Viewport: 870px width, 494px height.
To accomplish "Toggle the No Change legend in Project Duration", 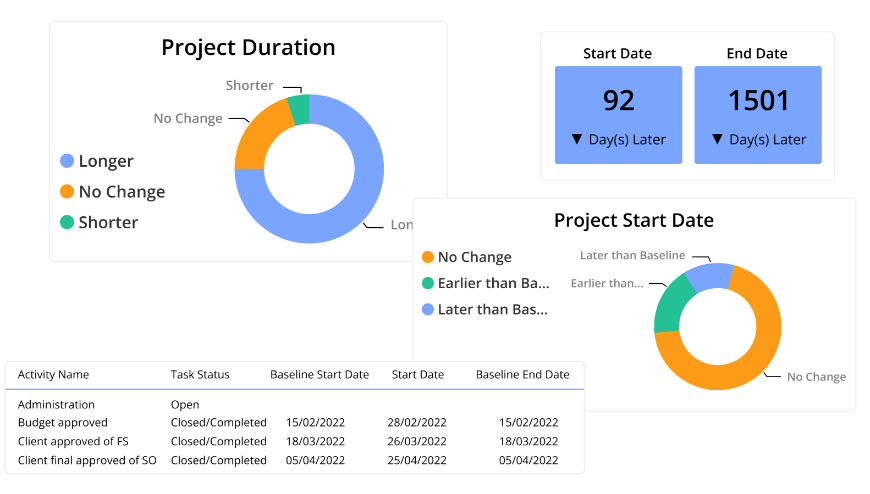I will click(111, 192).
